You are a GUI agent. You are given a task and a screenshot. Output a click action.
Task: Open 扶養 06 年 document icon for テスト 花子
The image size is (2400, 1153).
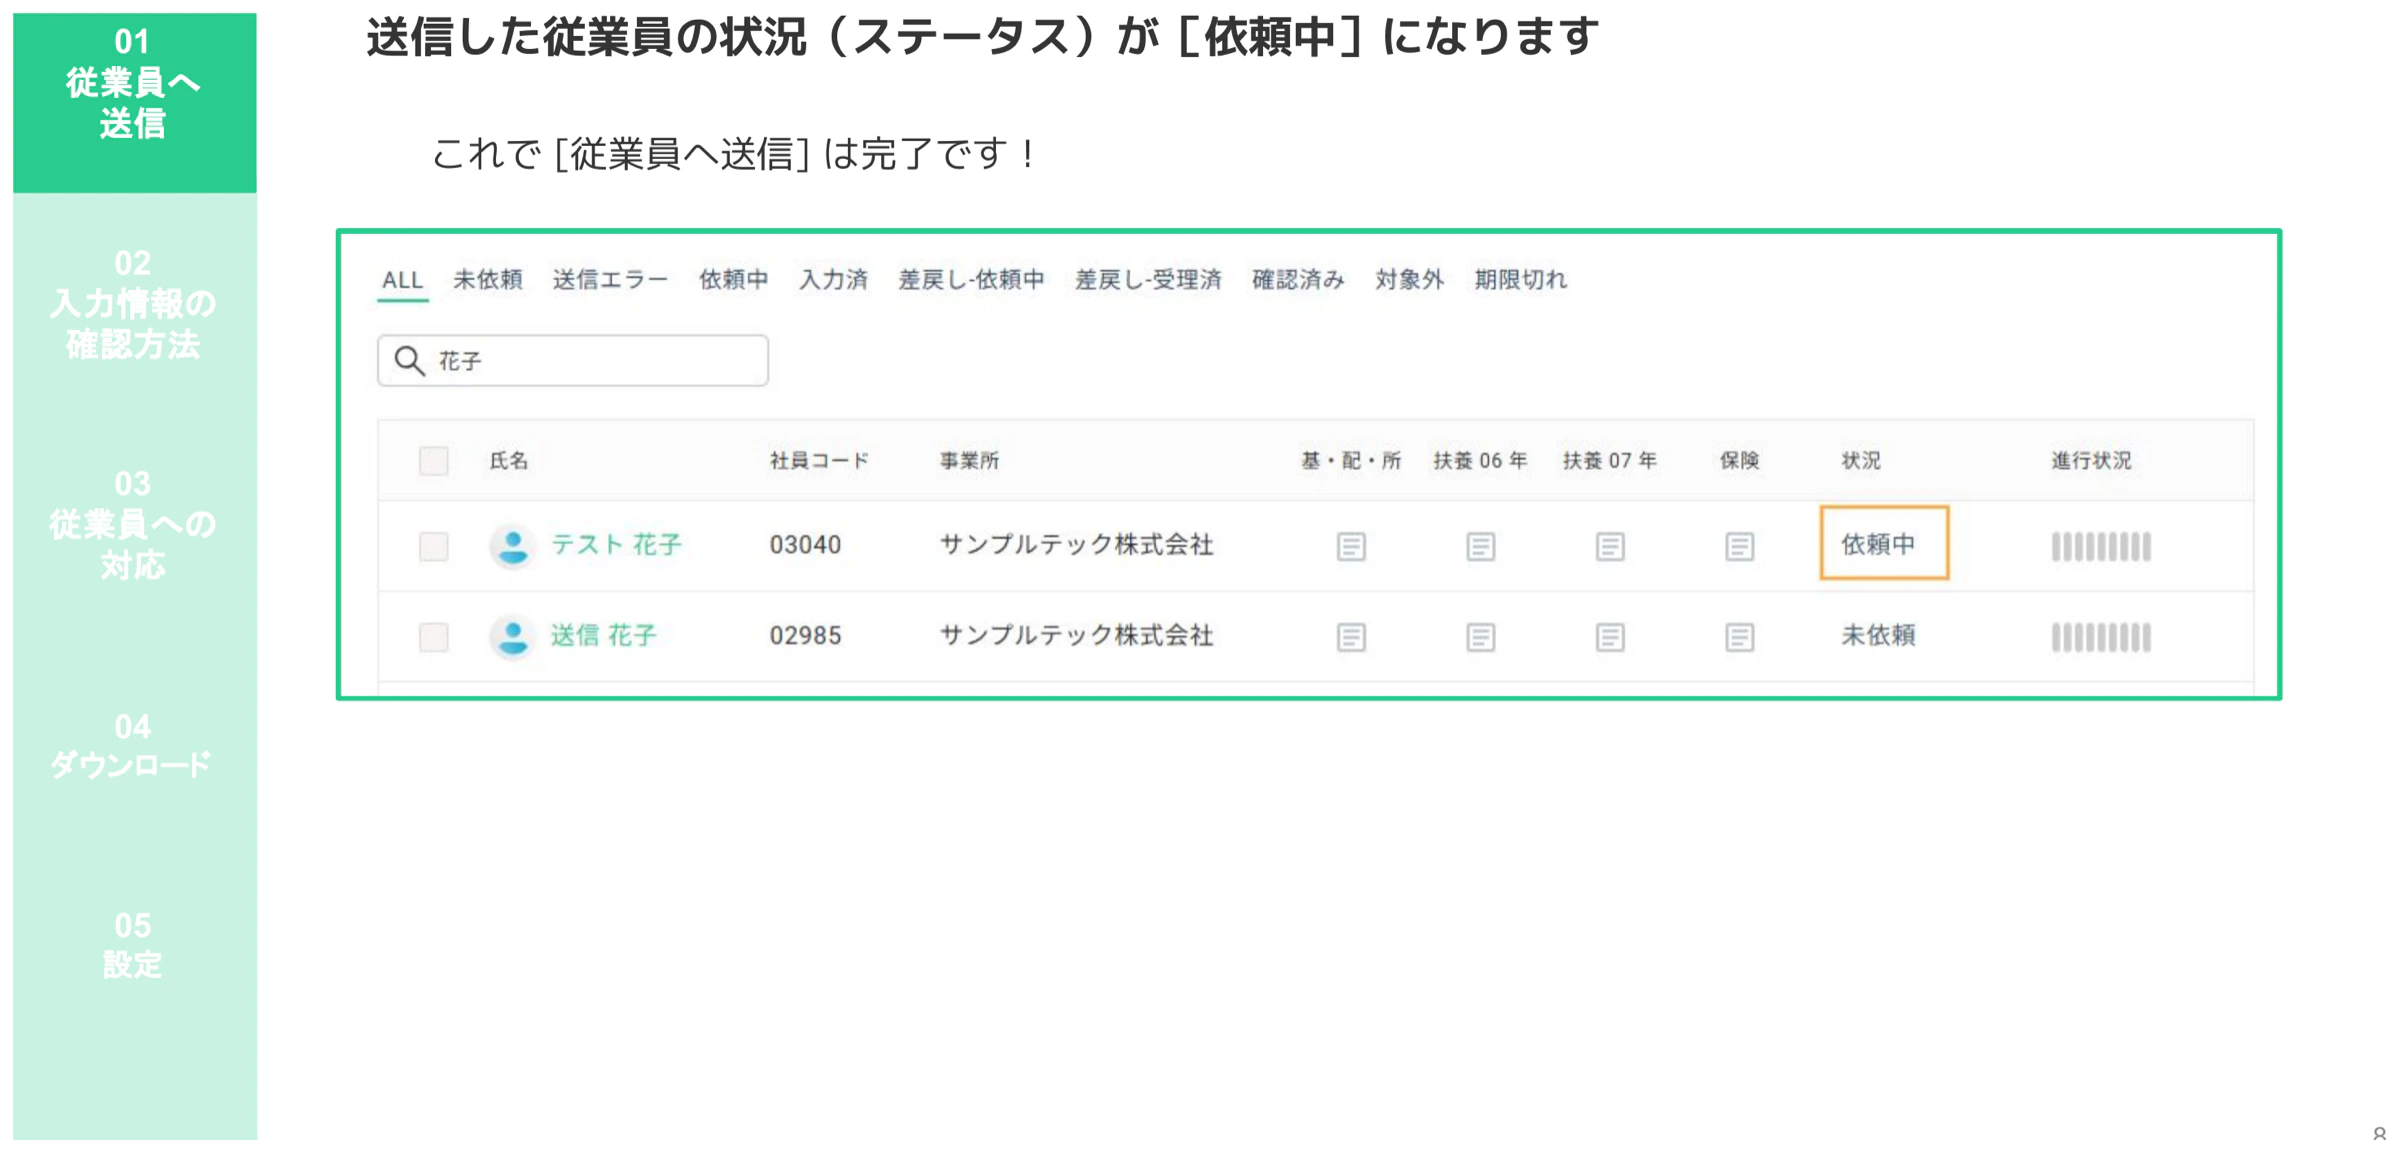point(1481,546)
